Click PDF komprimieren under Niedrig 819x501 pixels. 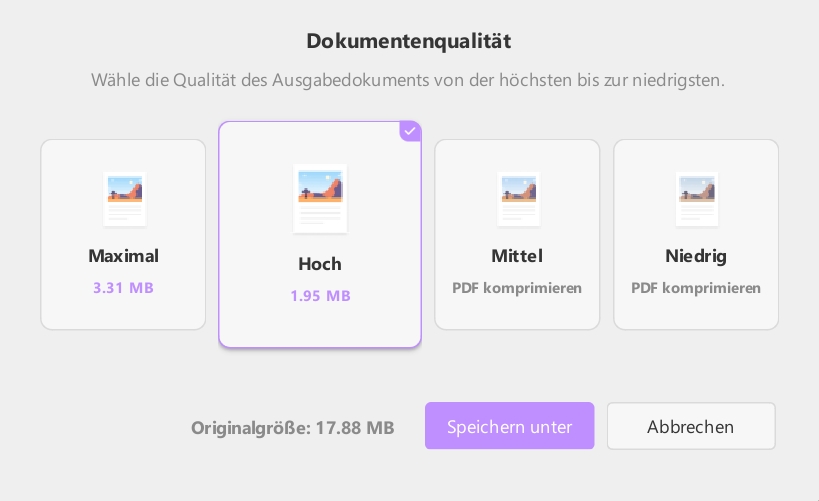696,288
